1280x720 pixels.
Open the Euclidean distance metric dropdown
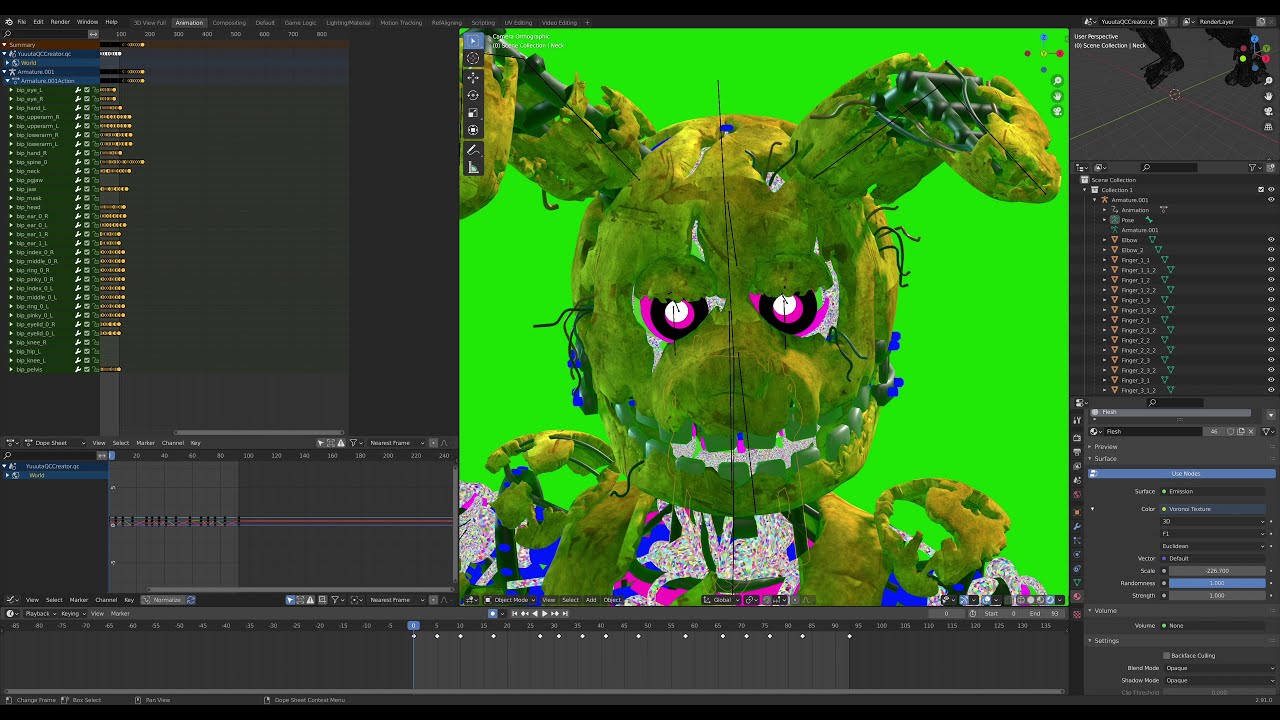(x=1214, y=546)
